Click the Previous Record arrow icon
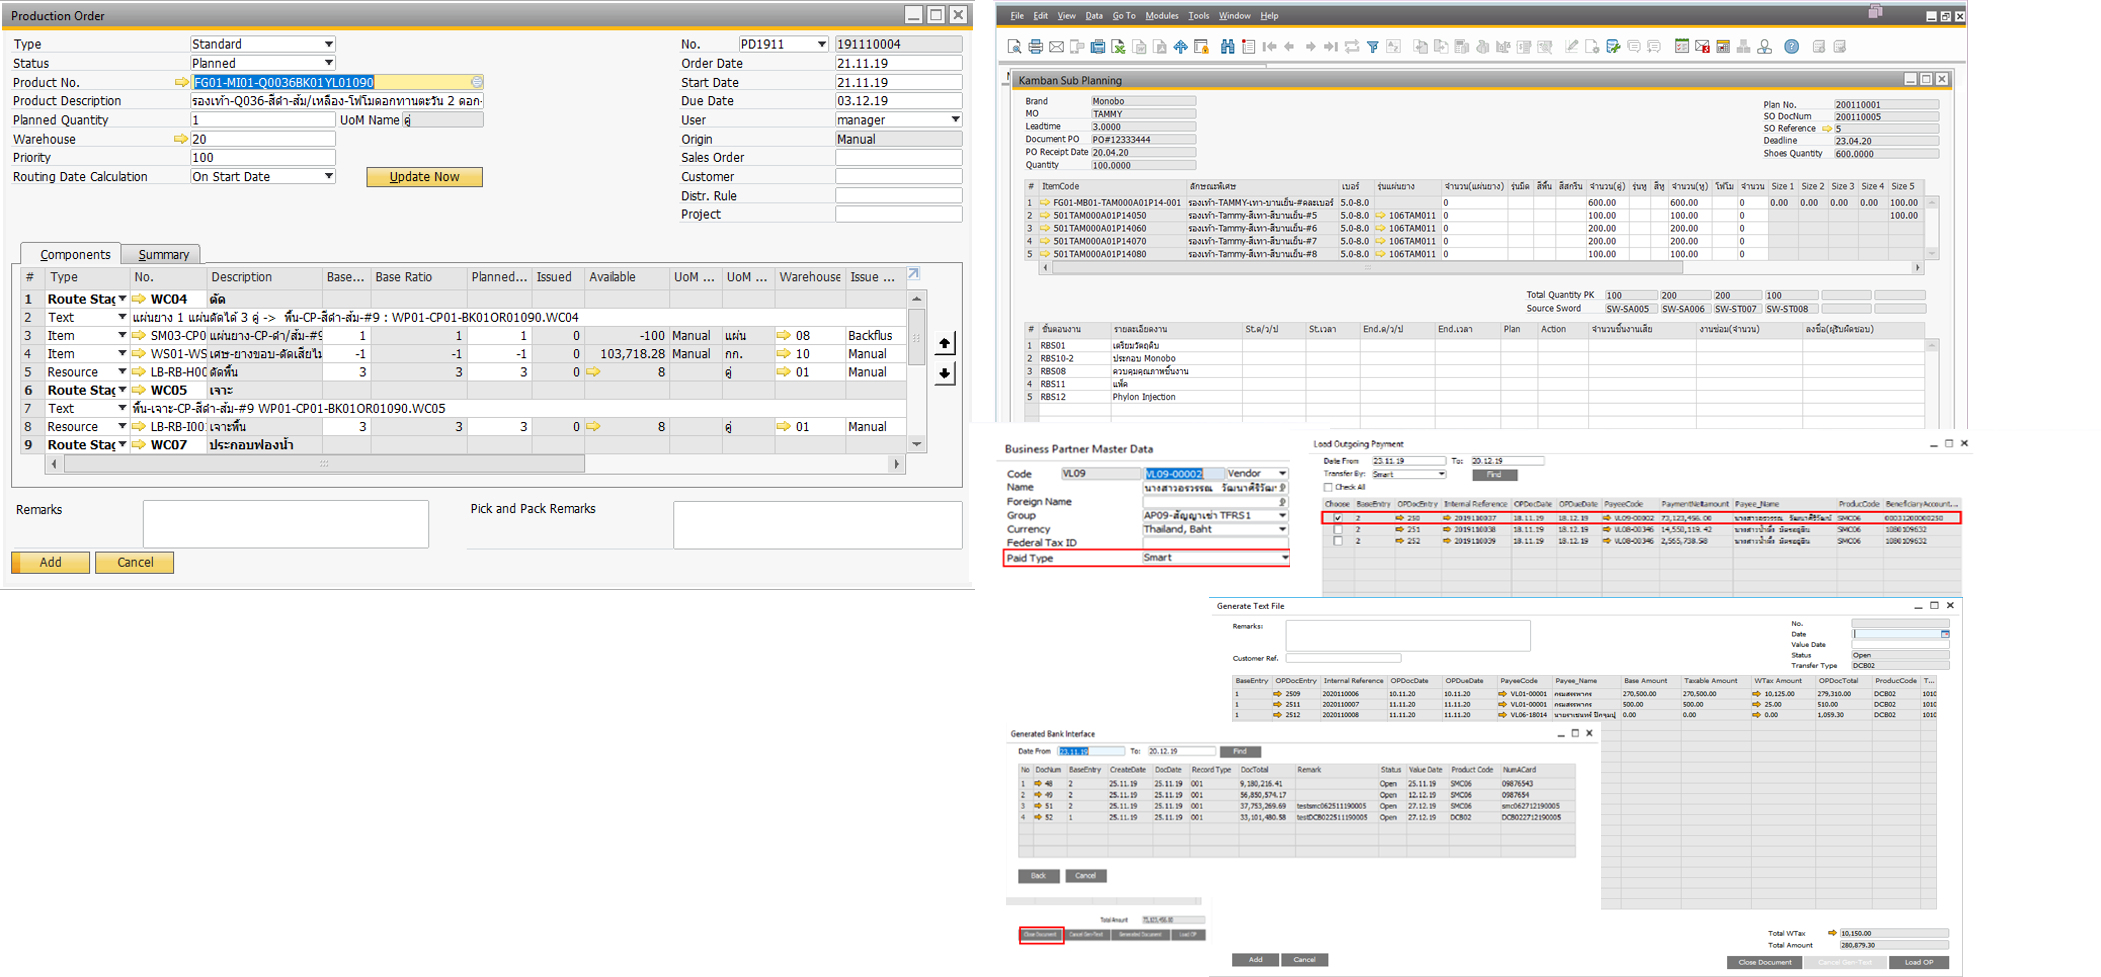This screenshot has height=977, width=2101. [1289, 47]
